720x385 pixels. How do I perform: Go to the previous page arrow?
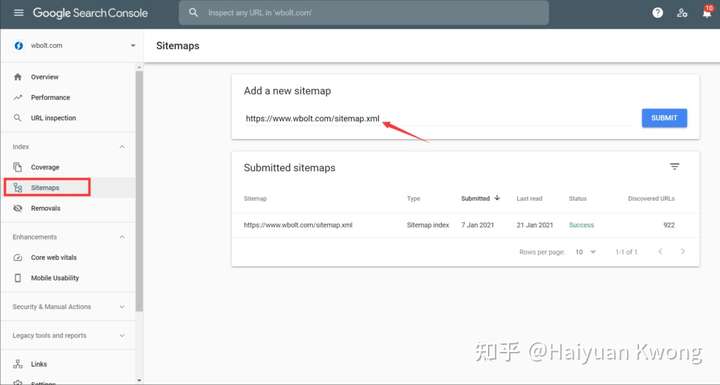660,251
